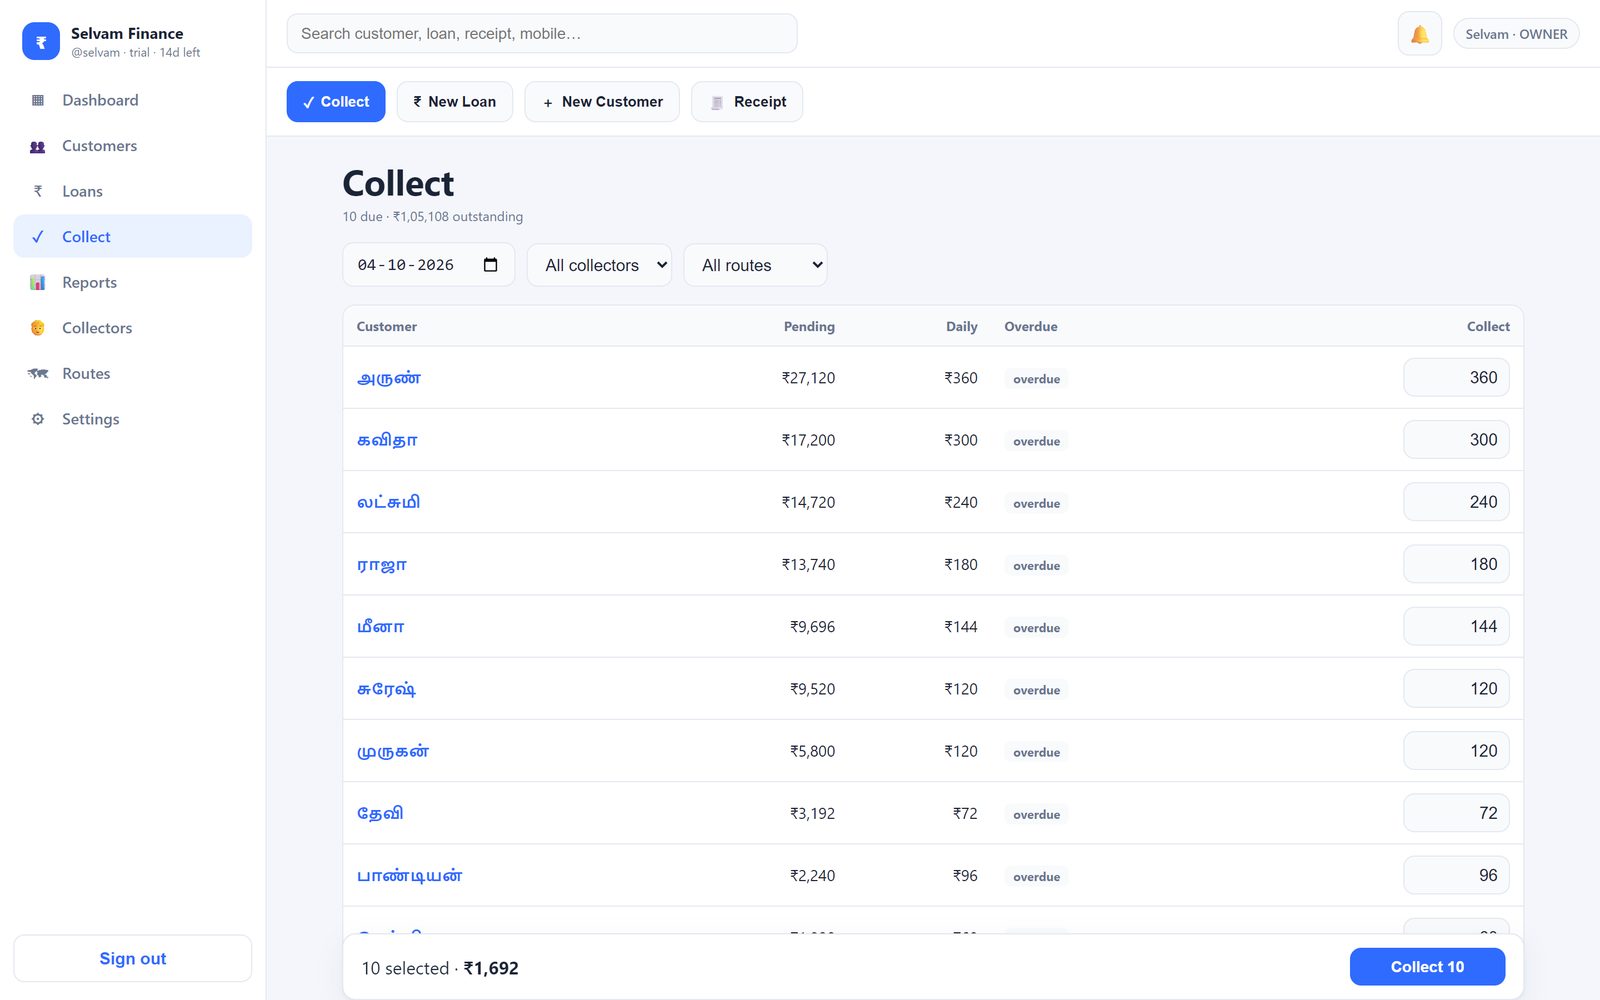Image resolution: width=1600 pixels, height=1000 pixels.
Task: Go to the Customers page
Action: pyautogui.click(x=133, y=146)
